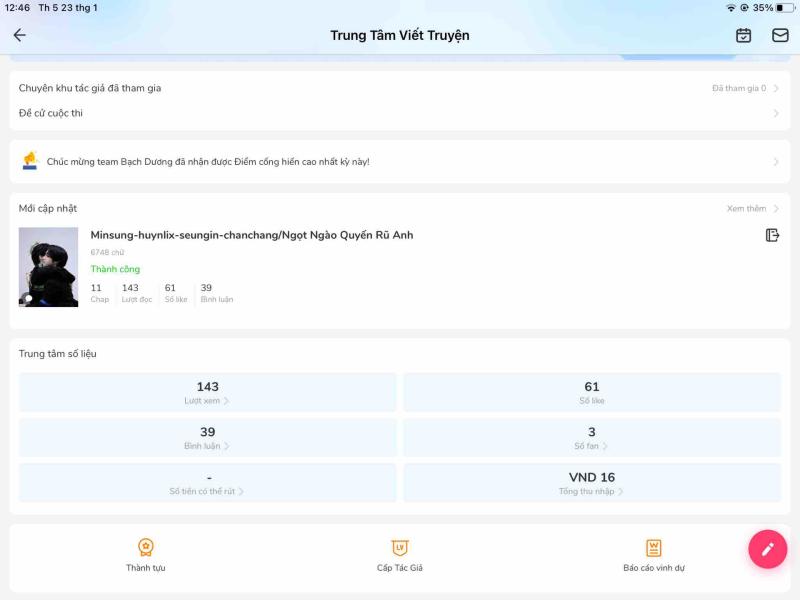This screenshot has width=800, height=600.
Task: Open Số tiền có thể rút tile
Action: click(208, 483)
